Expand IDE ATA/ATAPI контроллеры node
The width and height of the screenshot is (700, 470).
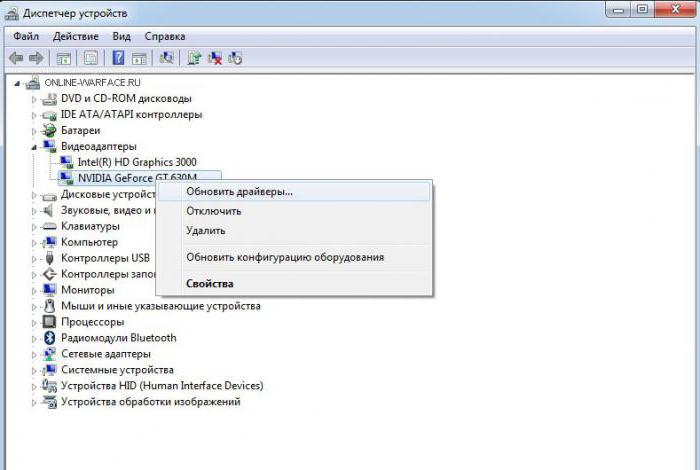pyautogui.click(x=34, y=115)
